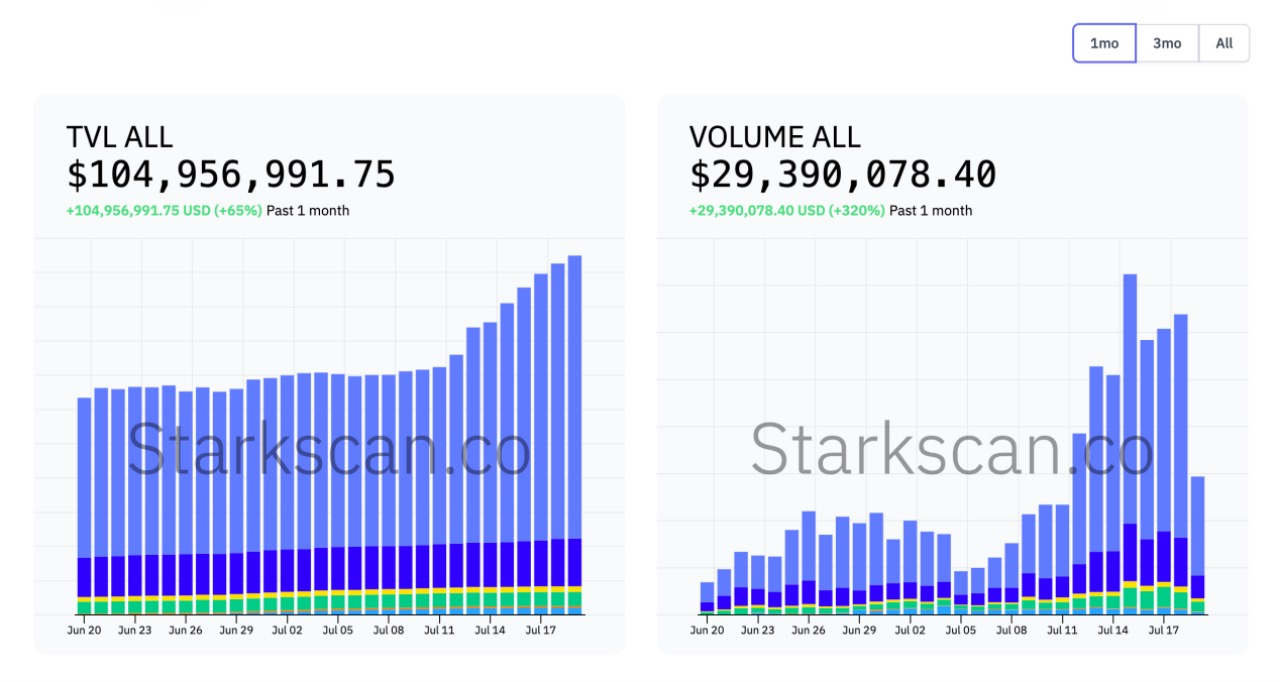Click the Jul 17 label on Volume chart
This screenshot has height=682, width=1280.
[1164, 631]
